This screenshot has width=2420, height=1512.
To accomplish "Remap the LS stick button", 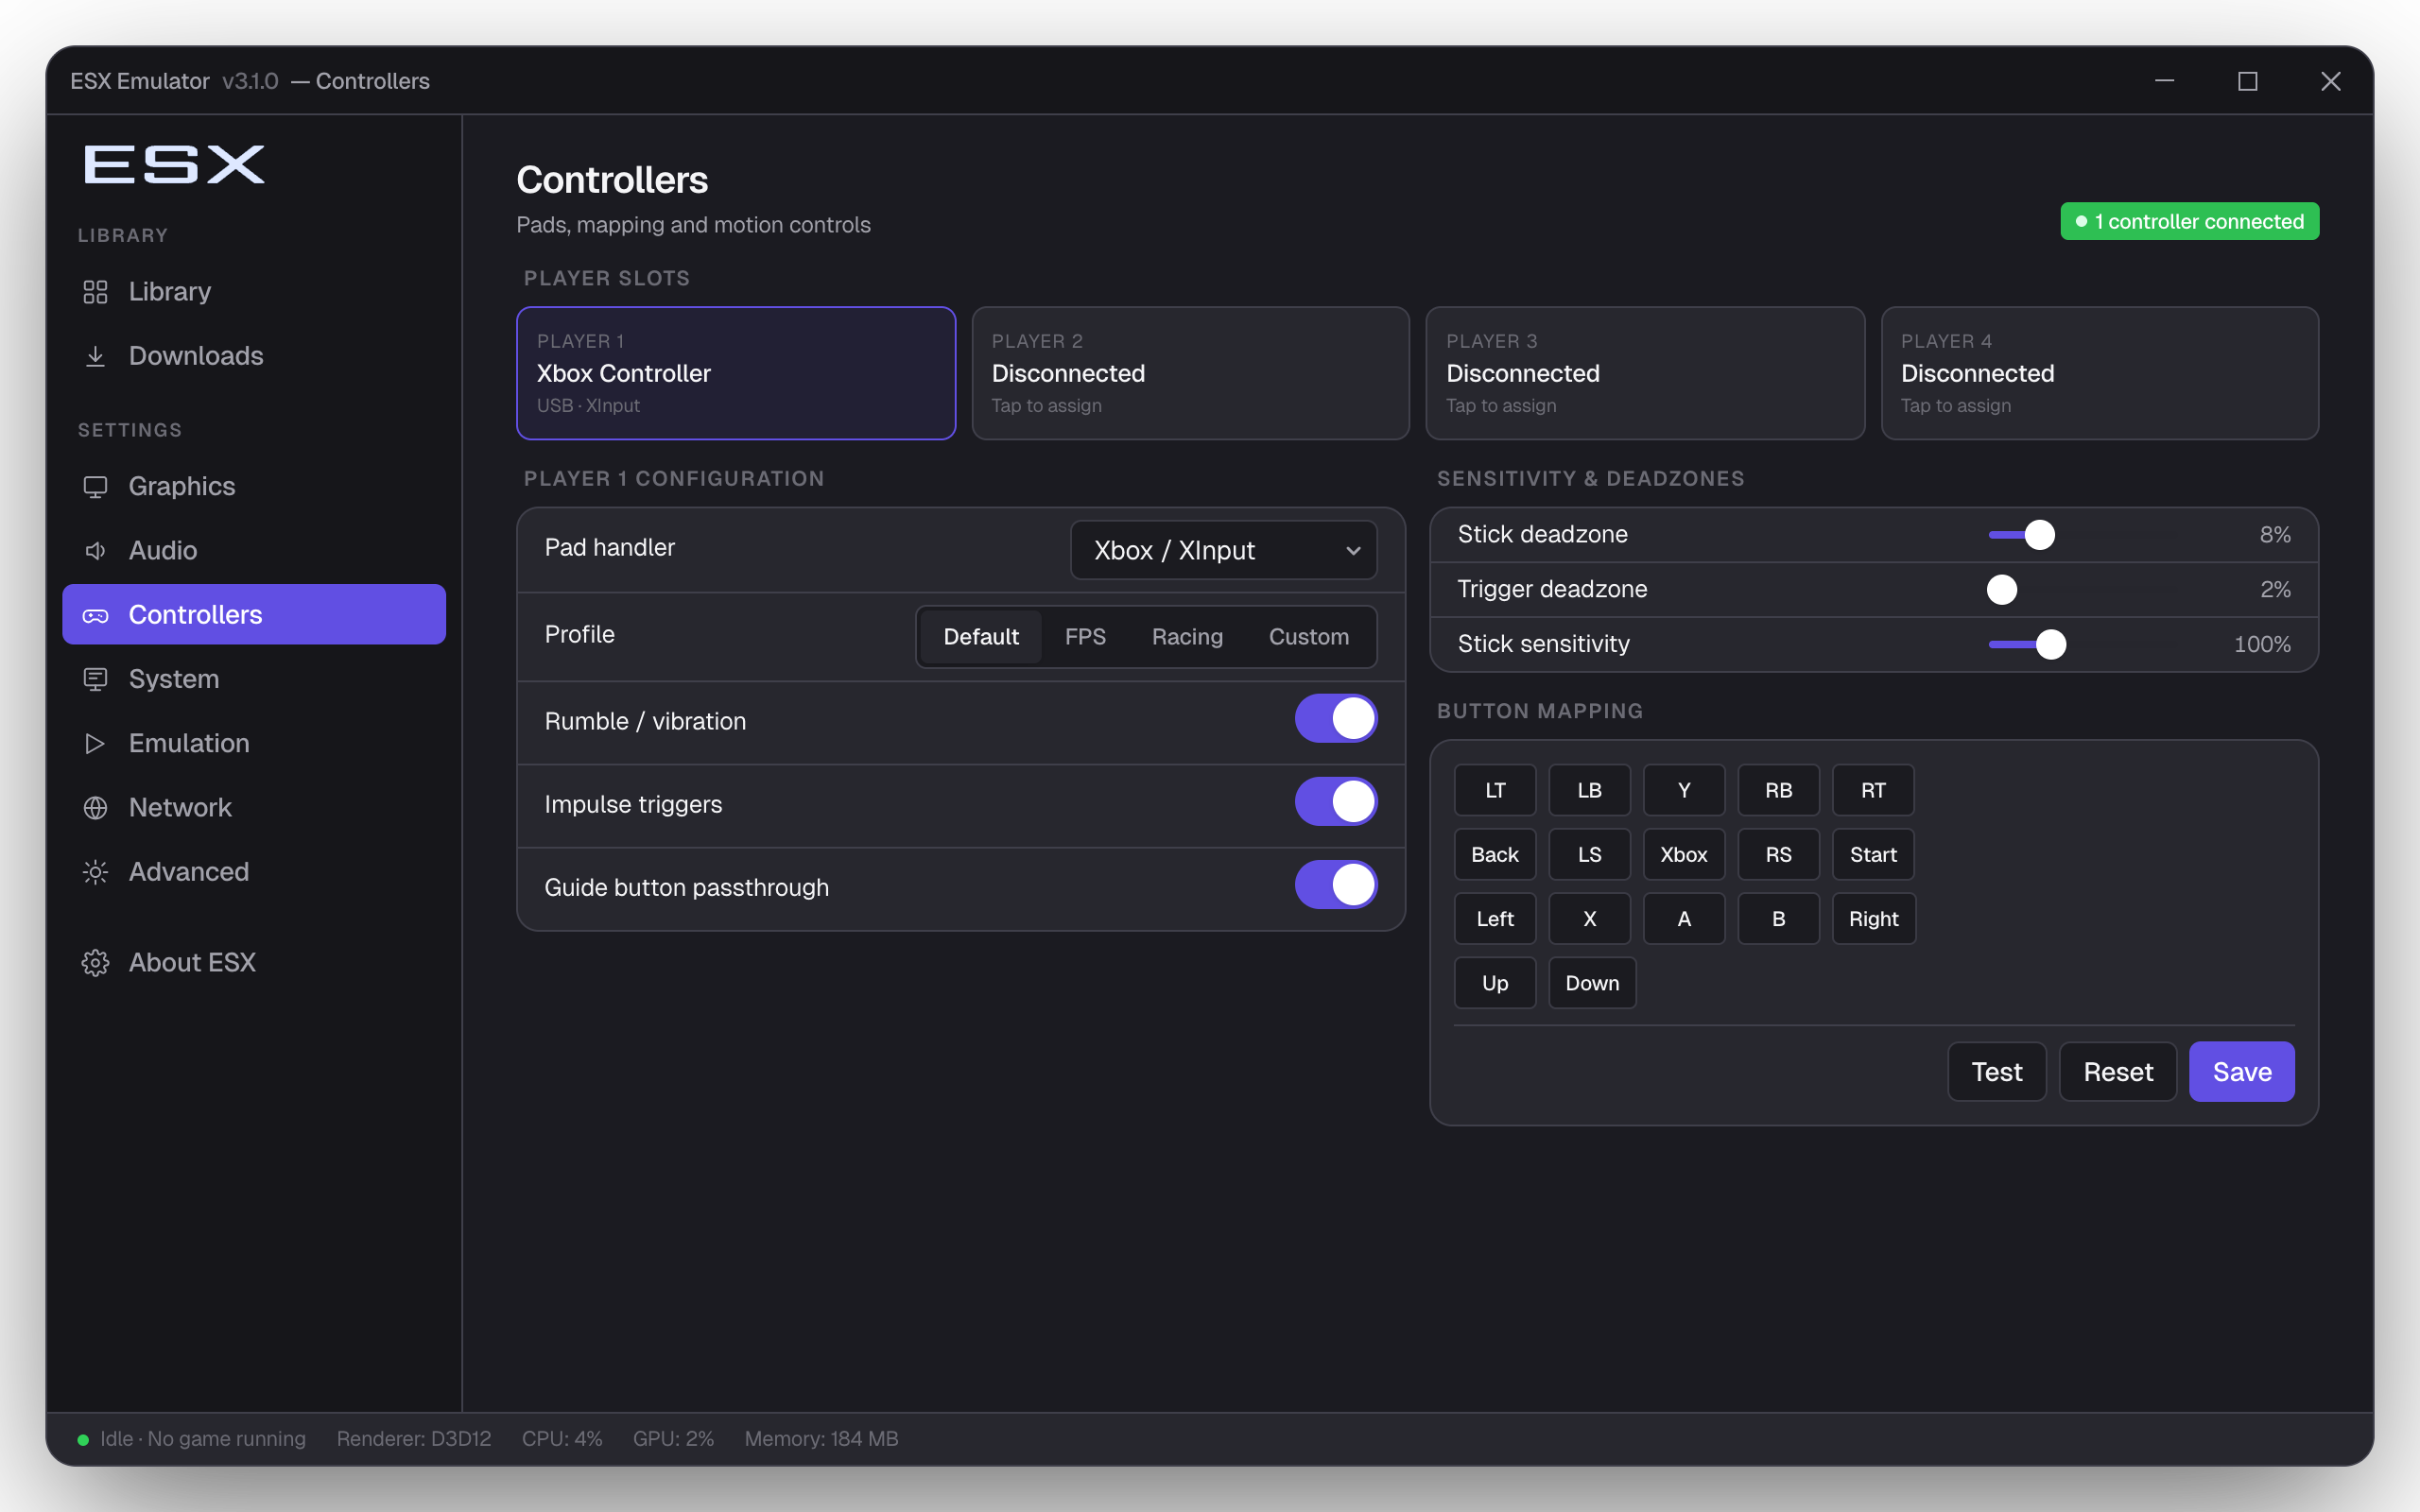I will click(1589, 855).
